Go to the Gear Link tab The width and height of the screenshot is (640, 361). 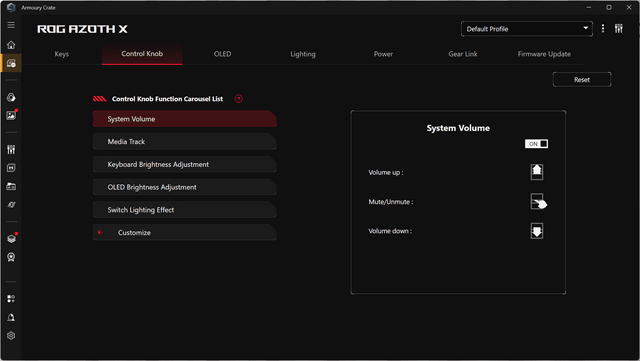click(x=463, y=54)
